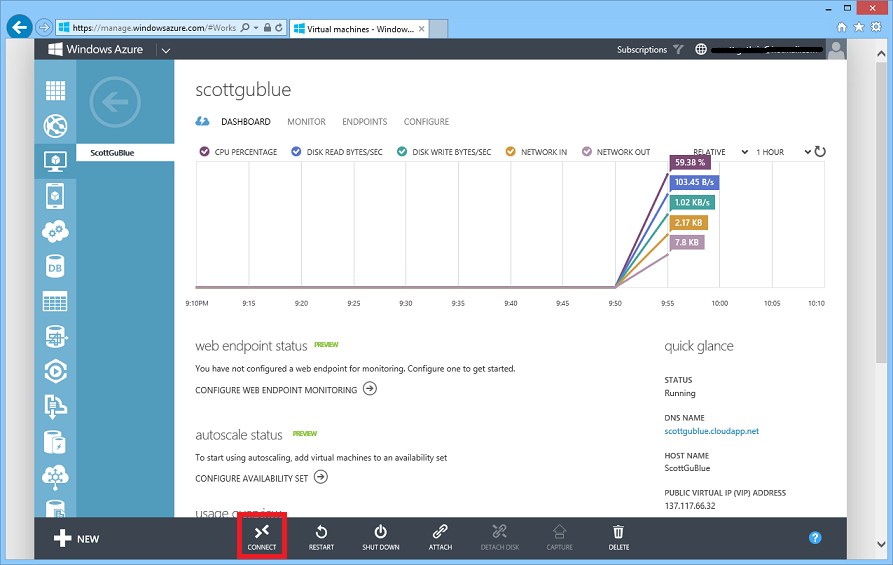Click the large back arrow circle

coord(115,102)
